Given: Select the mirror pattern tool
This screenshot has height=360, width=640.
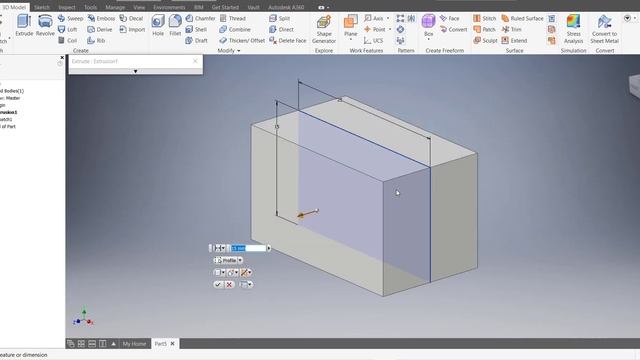Looking at the screenshot, I should 411,18.
